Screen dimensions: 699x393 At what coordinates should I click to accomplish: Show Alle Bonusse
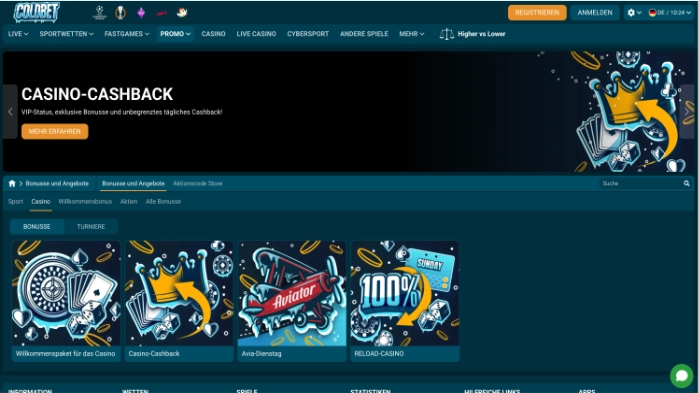tap(163, 202)
